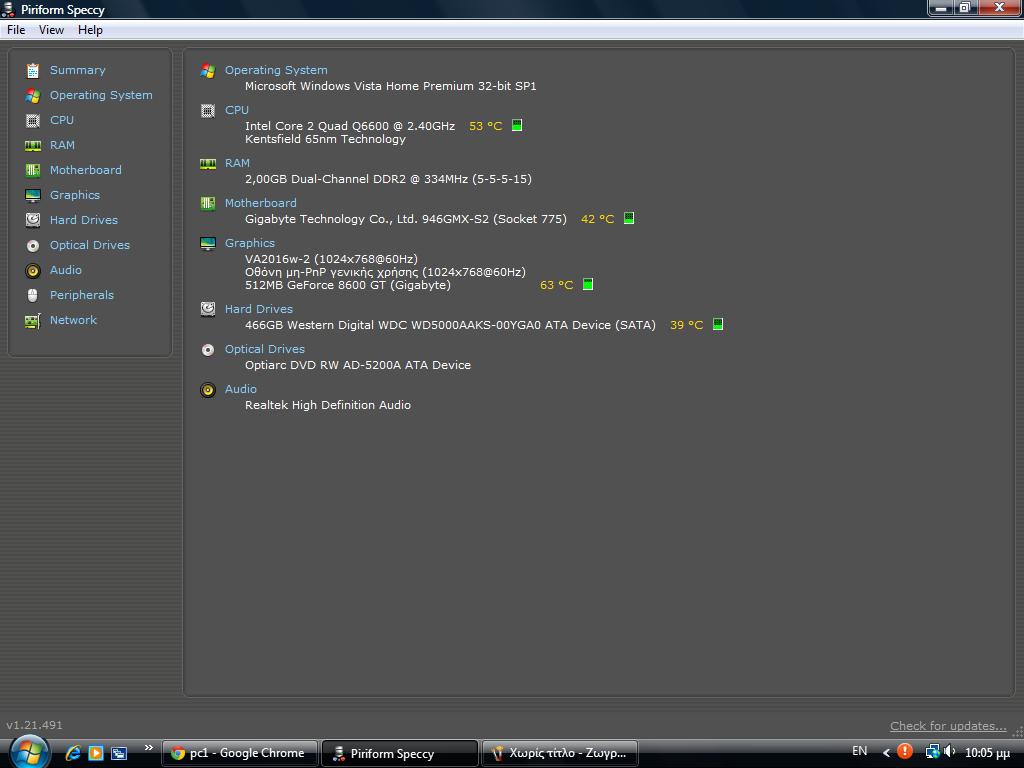Image resolution: width=1024 pixels, height=768 pixels.
Task: Click the Motherboard icon in sidebar
Action: point(33,170)
